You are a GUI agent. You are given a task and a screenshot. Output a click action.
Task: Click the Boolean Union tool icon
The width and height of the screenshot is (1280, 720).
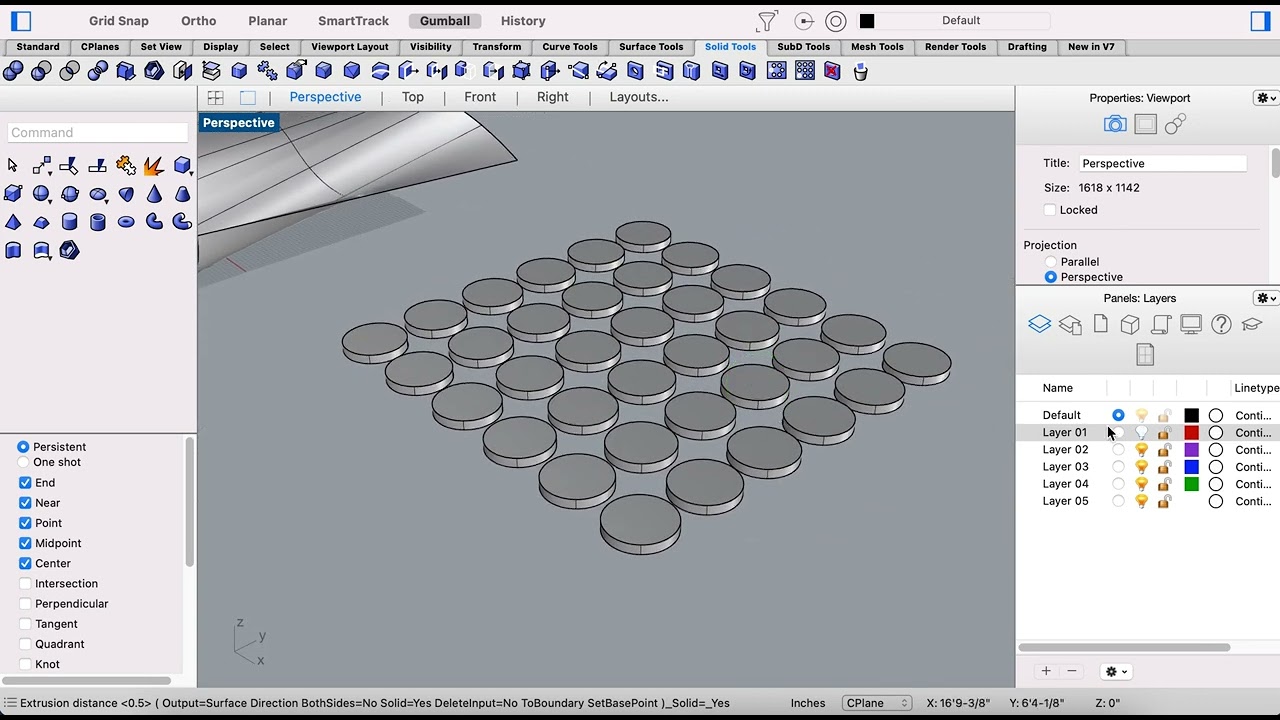click(13, 71)
